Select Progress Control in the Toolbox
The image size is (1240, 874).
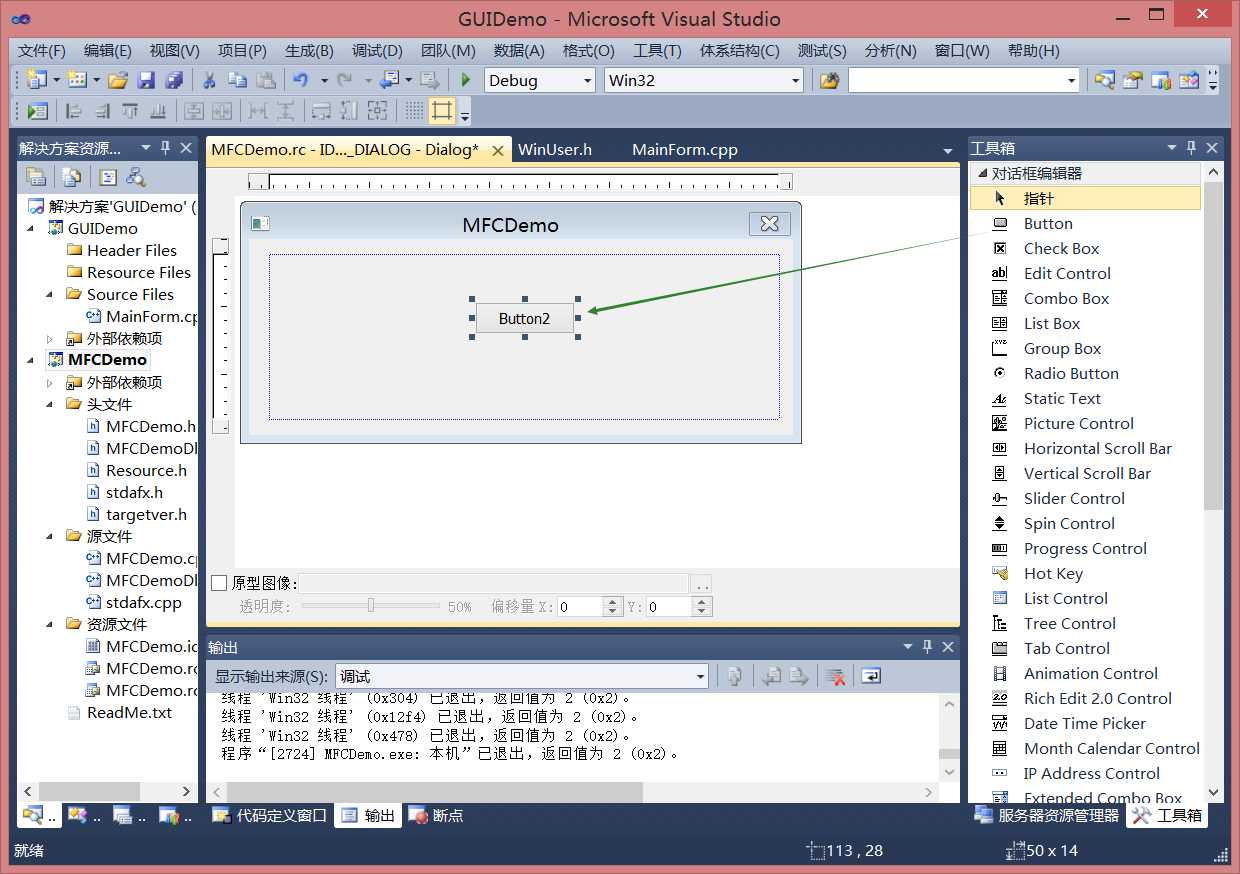click(x=1085, y=548)
